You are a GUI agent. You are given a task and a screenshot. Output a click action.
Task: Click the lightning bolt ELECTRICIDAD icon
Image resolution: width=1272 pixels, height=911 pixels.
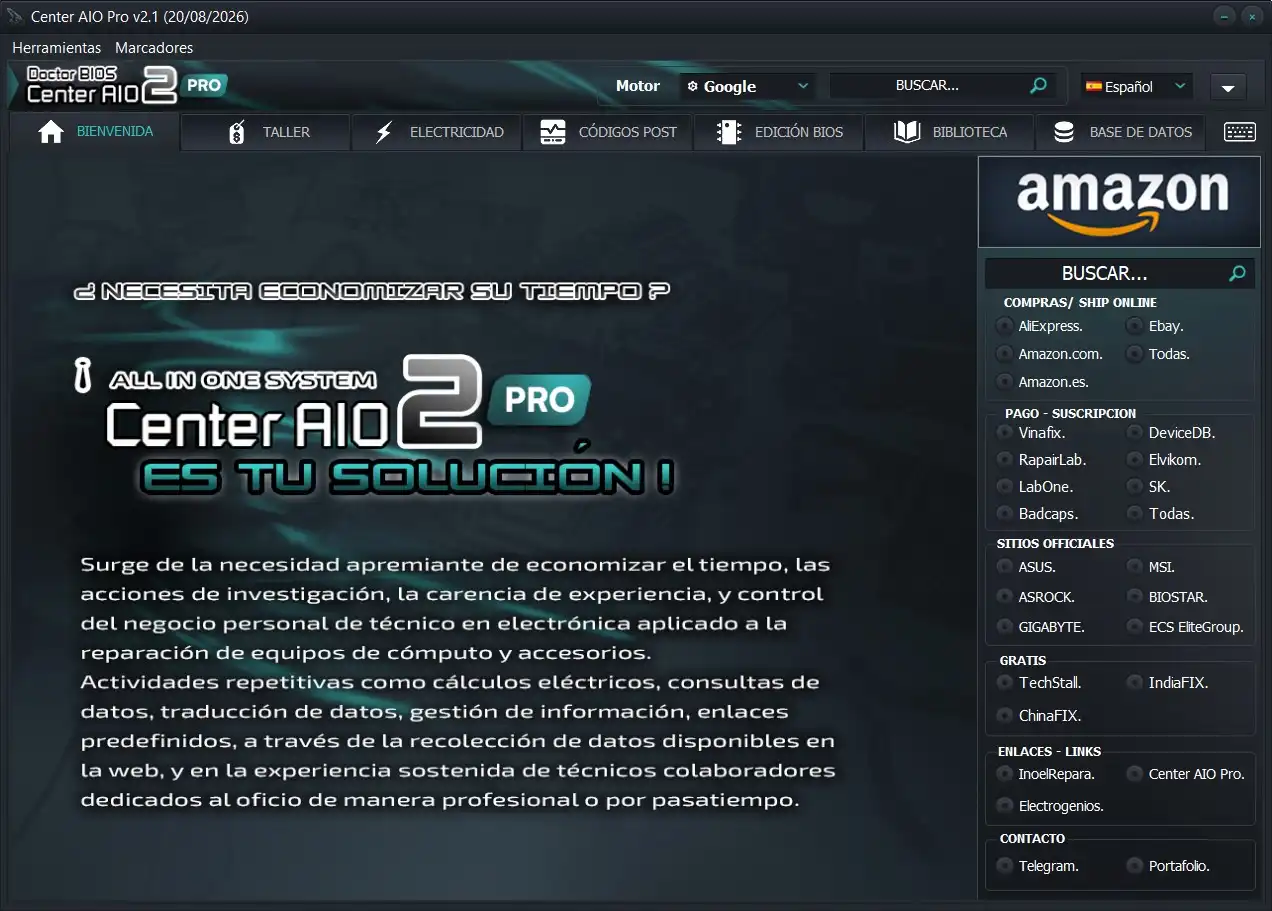(384, 132)
